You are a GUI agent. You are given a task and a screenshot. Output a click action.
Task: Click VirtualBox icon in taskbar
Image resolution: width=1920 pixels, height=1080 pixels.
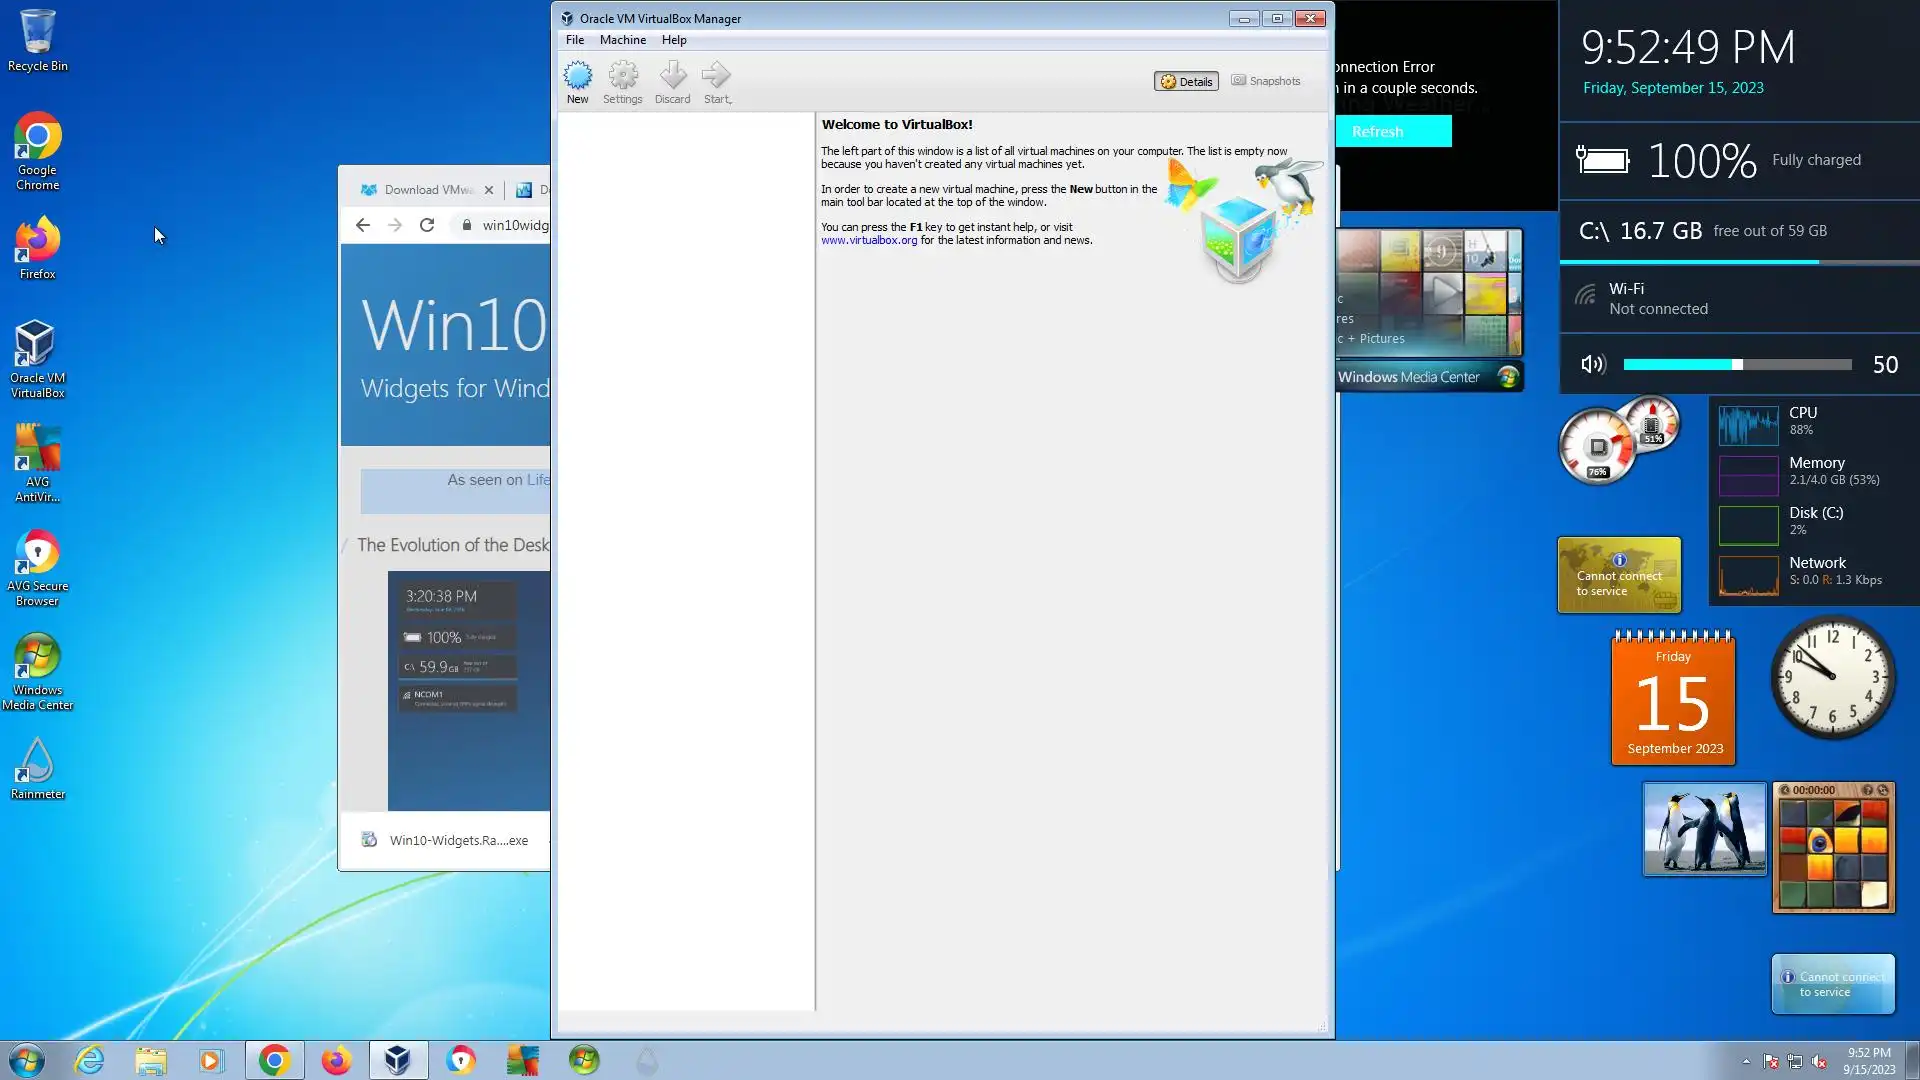pyautogui.click(x=398, y=1060)
